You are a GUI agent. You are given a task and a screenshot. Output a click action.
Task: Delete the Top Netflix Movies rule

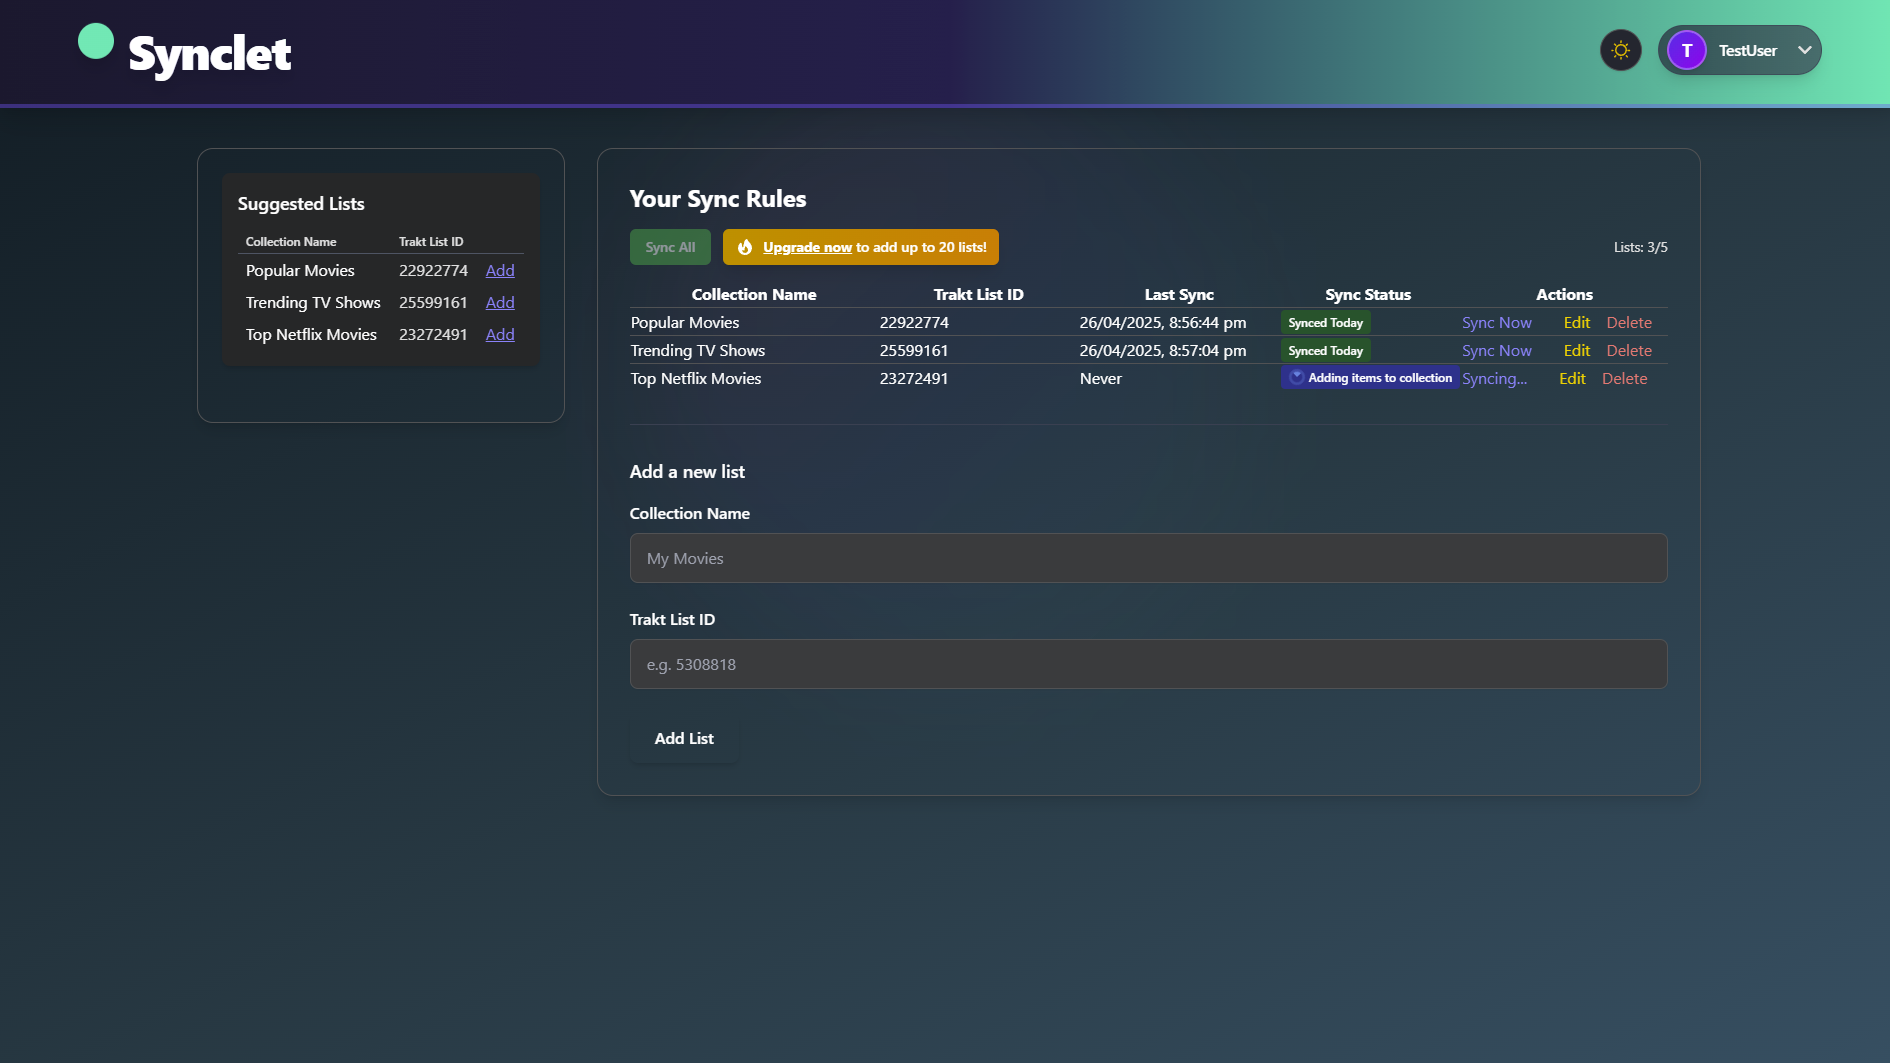(x=1624, y=379)
